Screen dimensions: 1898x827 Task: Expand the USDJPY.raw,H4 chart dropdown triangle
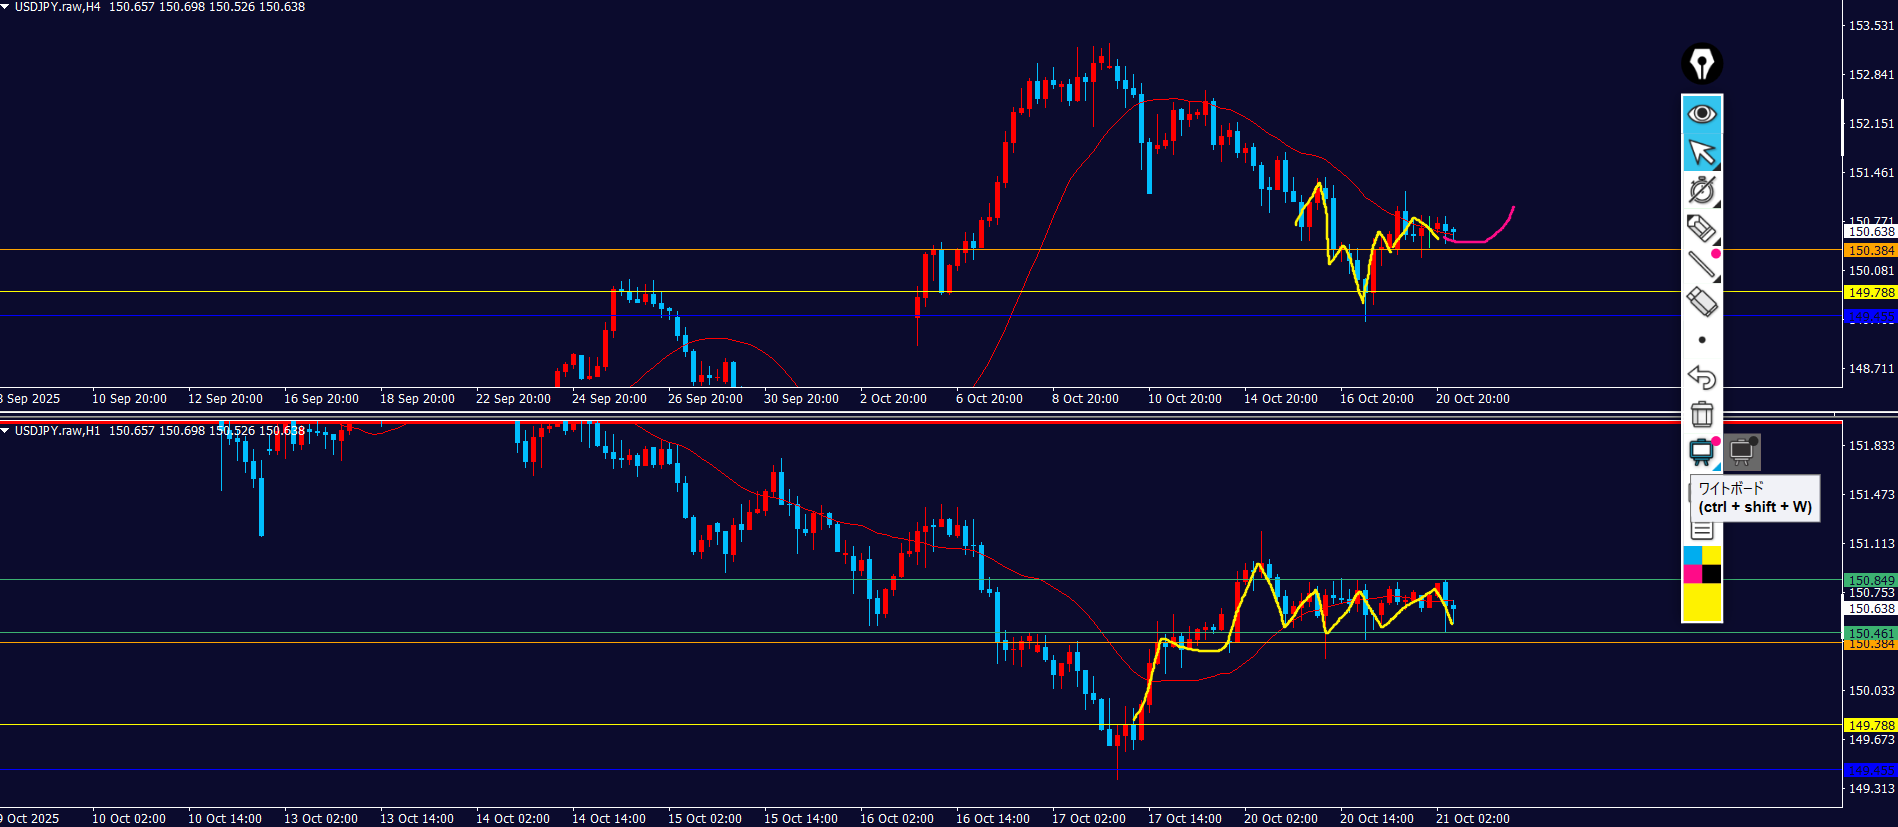click(6, 7)
